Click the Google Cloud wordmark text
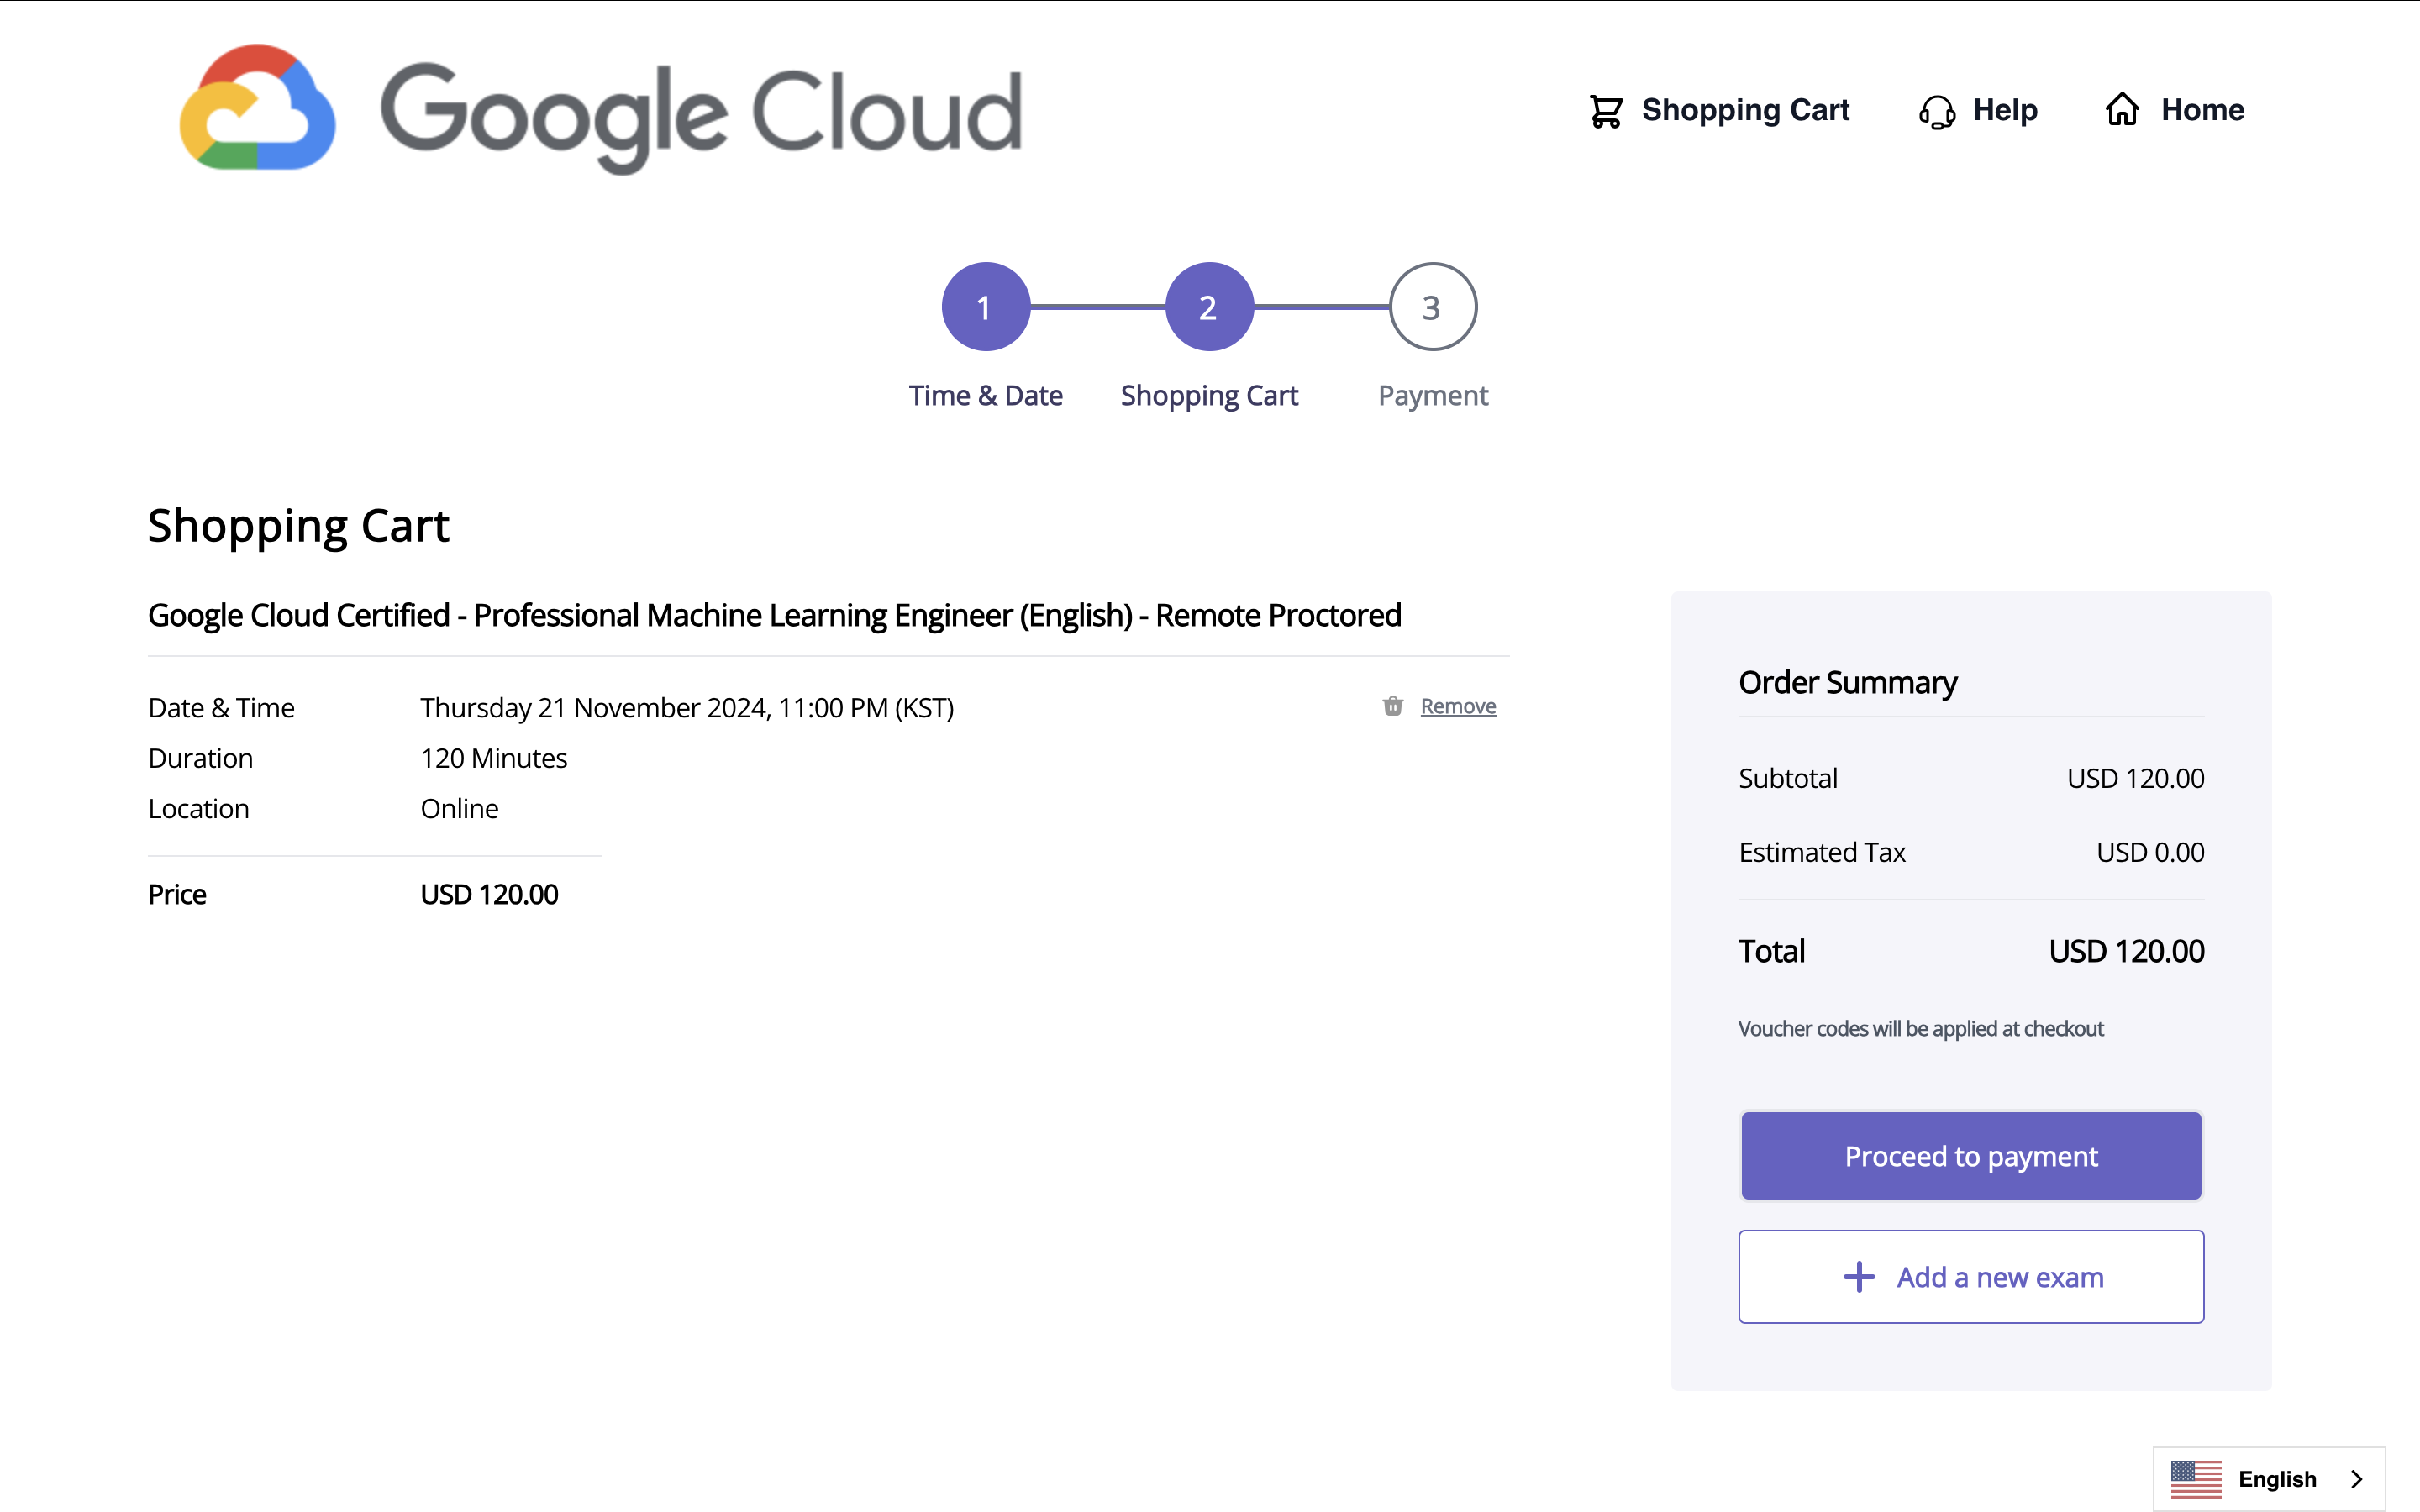 click(701, 115)
